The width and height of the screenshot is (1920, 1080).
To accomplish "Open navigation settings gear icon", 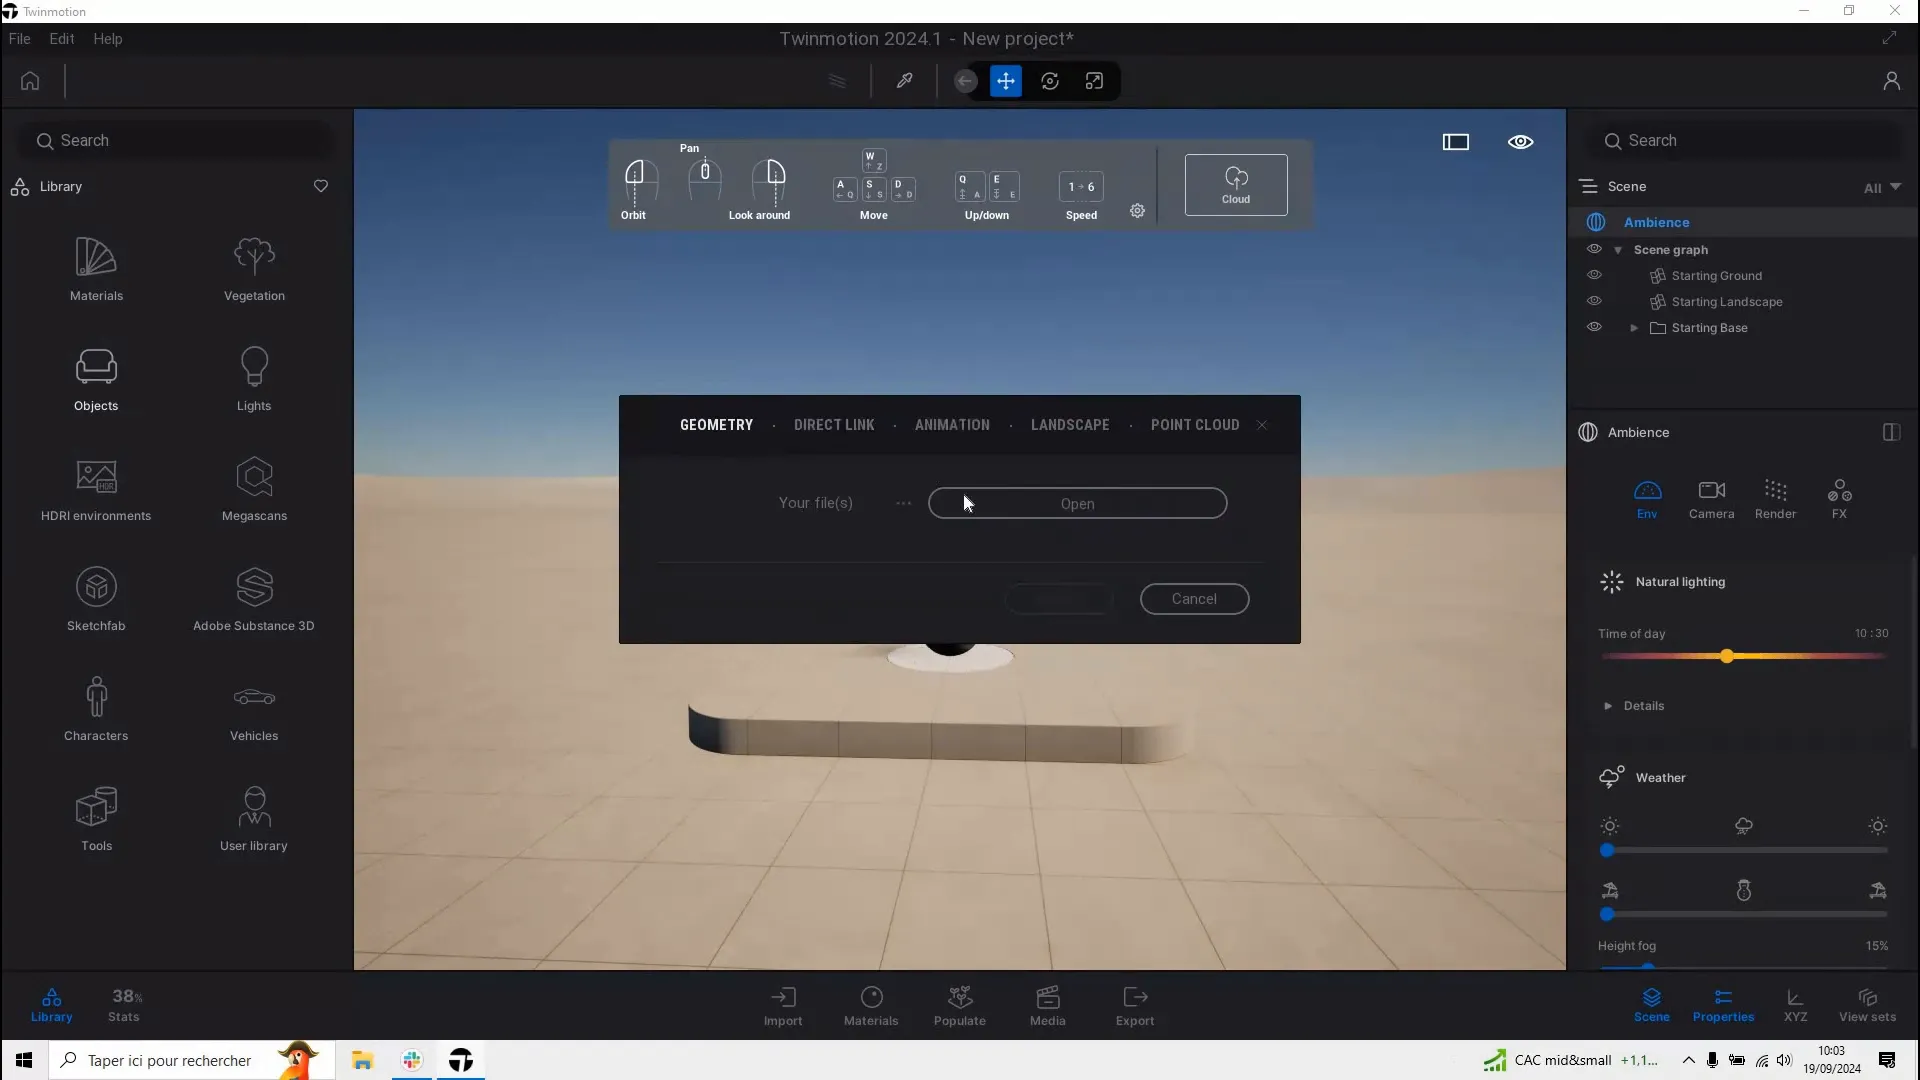I will coord(1137,211).
